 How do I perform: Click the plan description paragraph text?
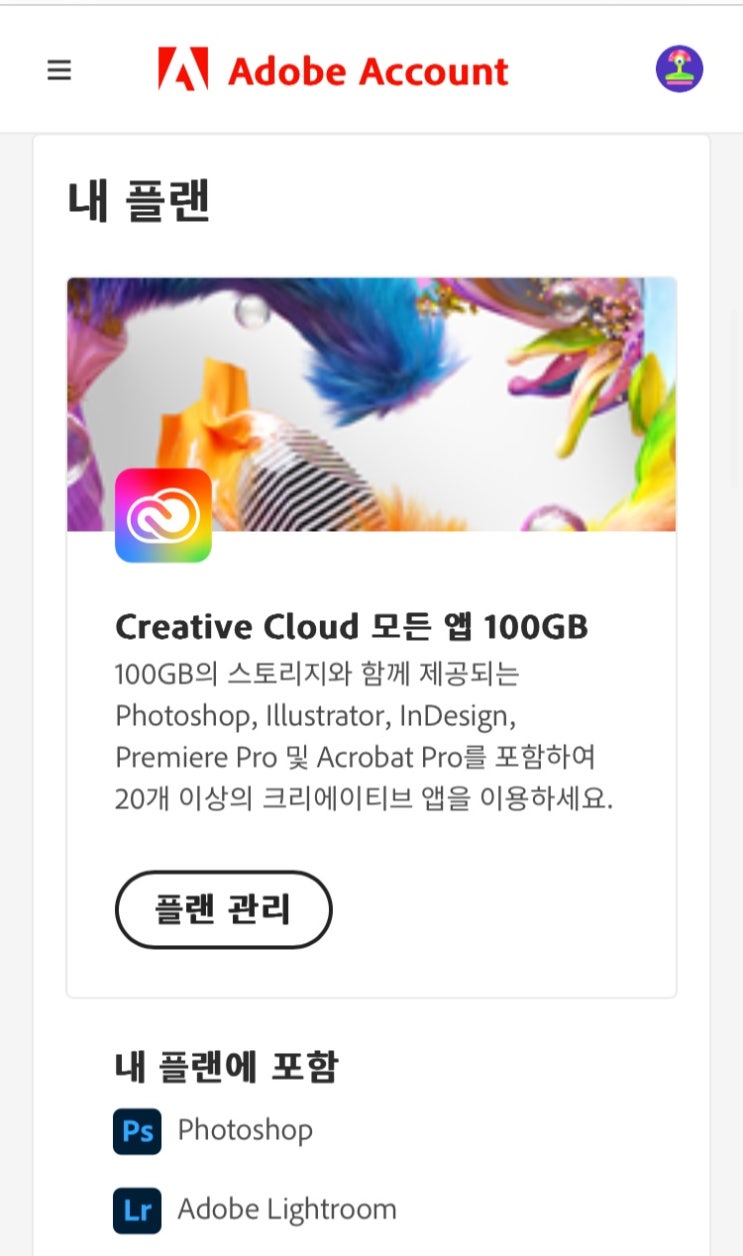pyautogui.click(x=364, y=737)
